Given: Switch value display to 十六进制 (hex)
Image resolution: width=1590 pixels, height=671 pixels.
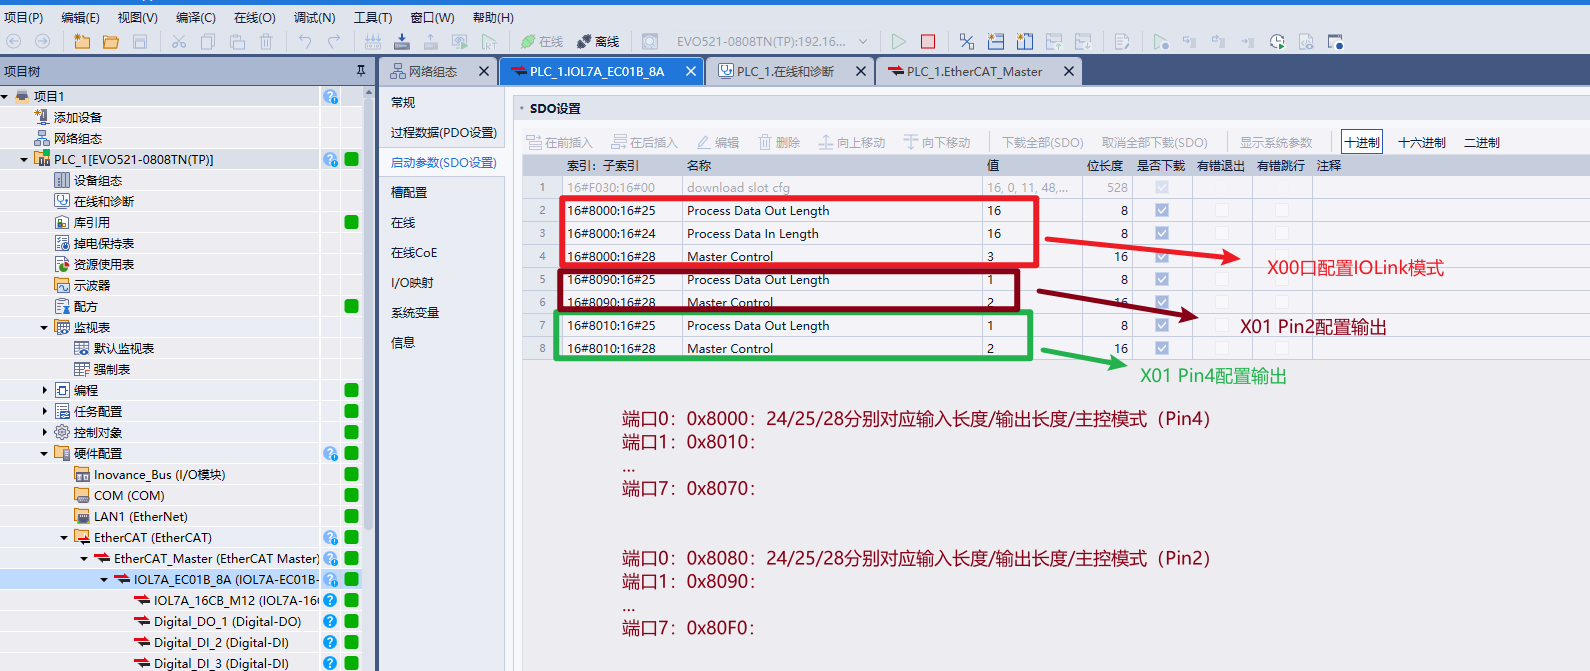Looking at the screenshot, I should tap(1422, 142).
